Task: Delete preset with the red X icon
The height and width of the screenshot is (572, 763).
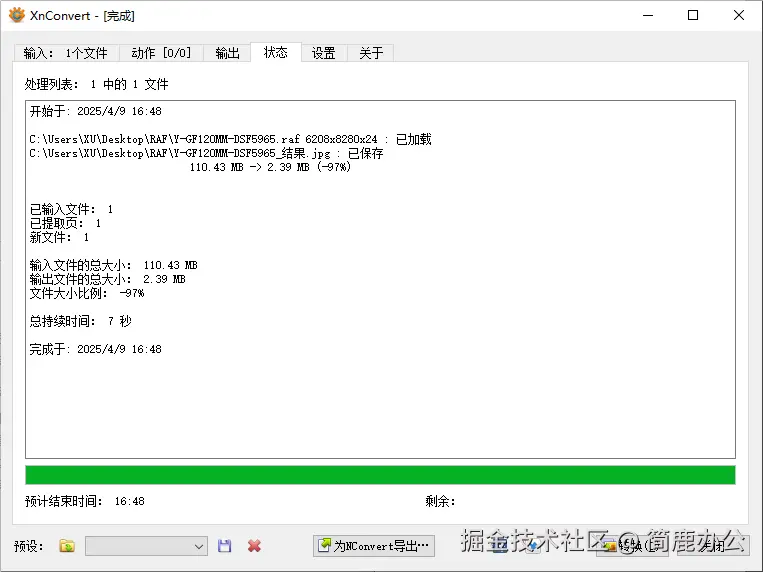Action: pos(254,546)
